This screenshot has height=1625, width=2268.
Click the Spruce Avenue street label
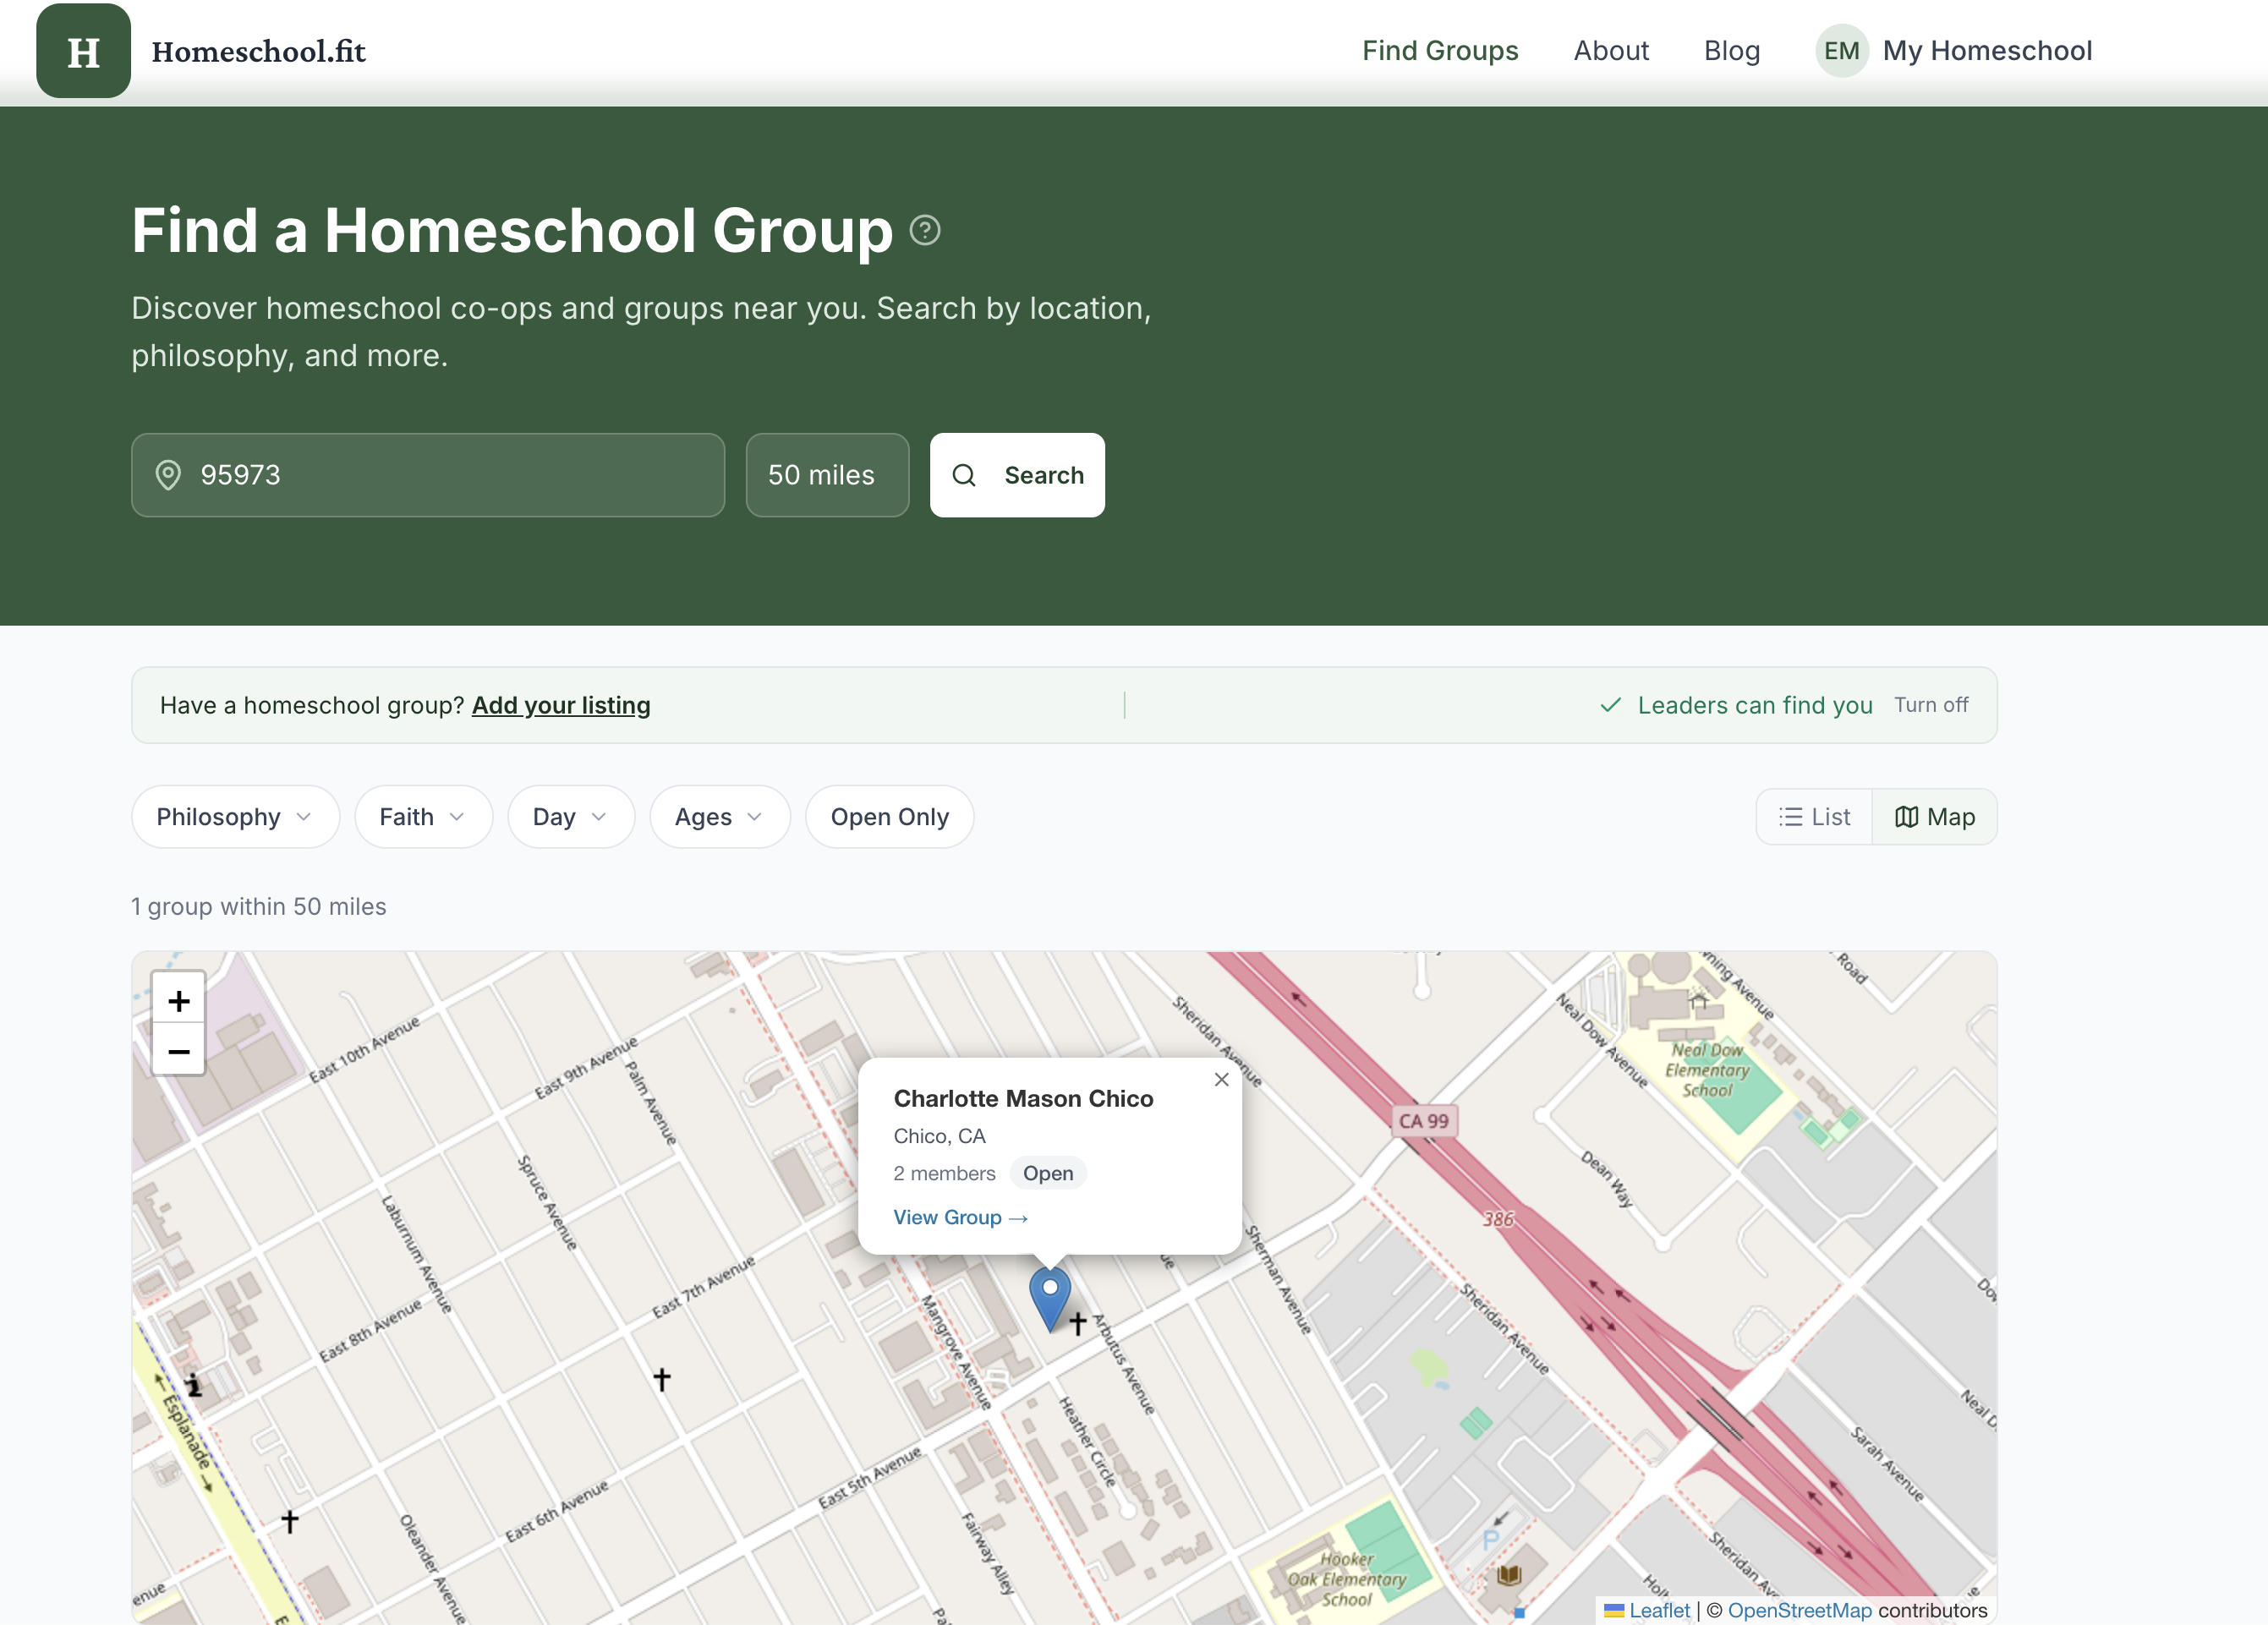pyautogui.click(x=547, y=1203)
